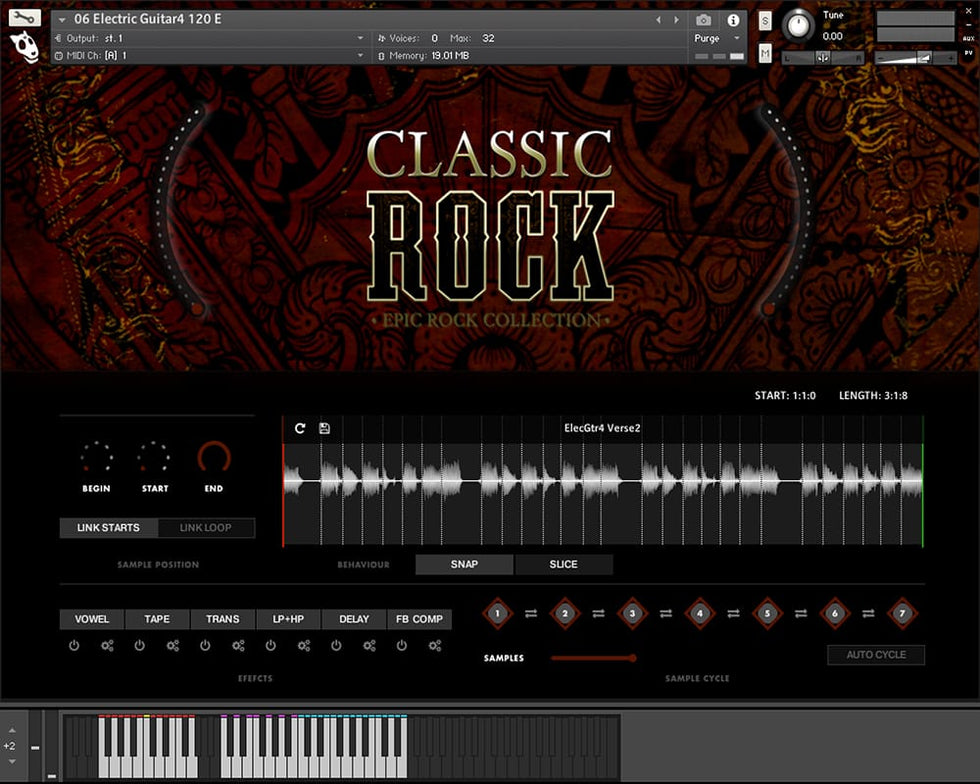This screenshot has height=784, width=980.
Task: Select sample slot 4 diamond
Action: pos(699,613)
